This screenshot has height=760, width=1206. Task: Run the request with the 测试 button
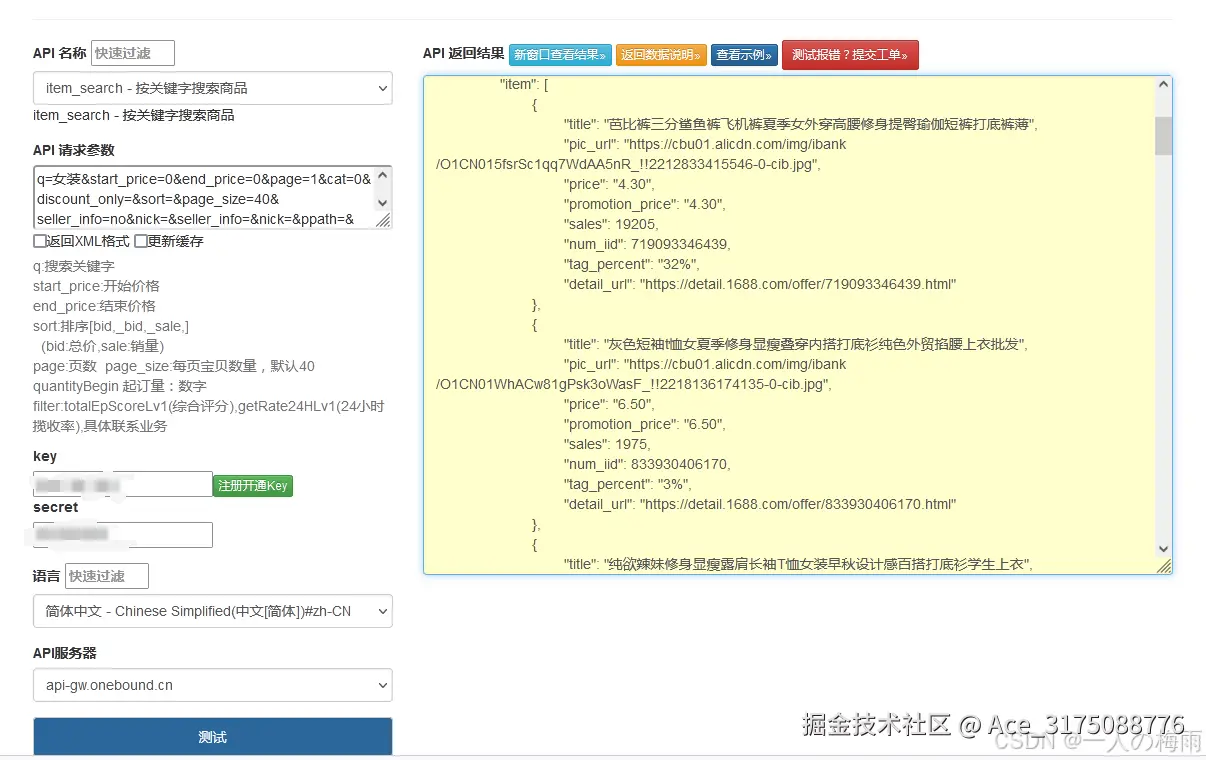(x=212, y=735)
